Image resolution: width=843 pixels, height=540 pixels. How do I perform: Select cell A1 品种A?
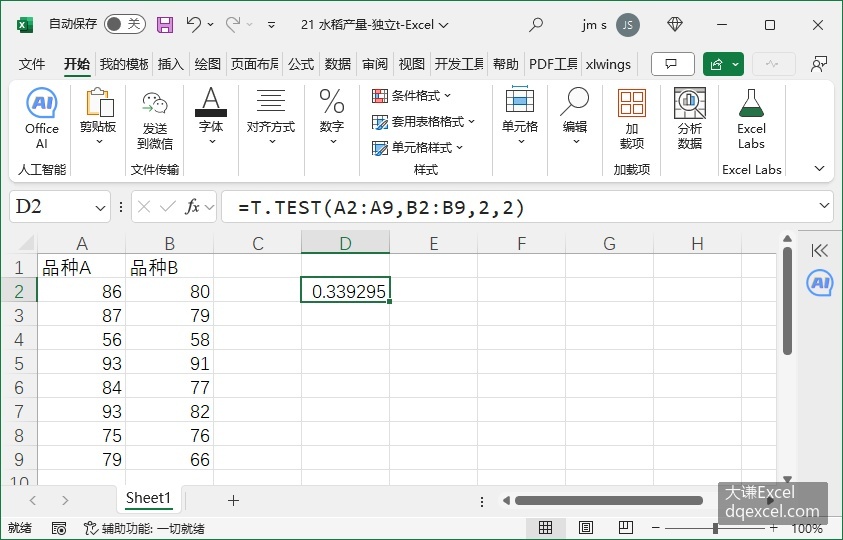click(81, 267)
